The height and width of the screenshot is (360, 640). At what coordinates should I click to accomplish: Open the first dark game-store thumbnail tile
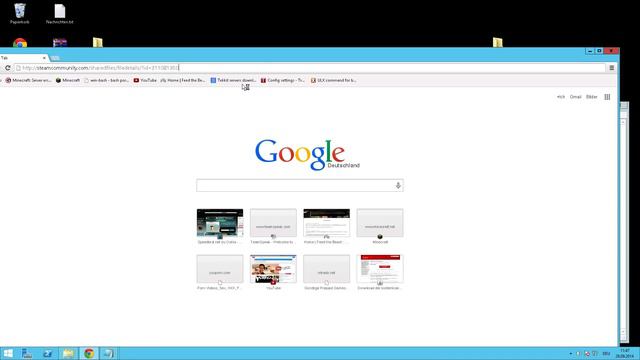(220, 226)
